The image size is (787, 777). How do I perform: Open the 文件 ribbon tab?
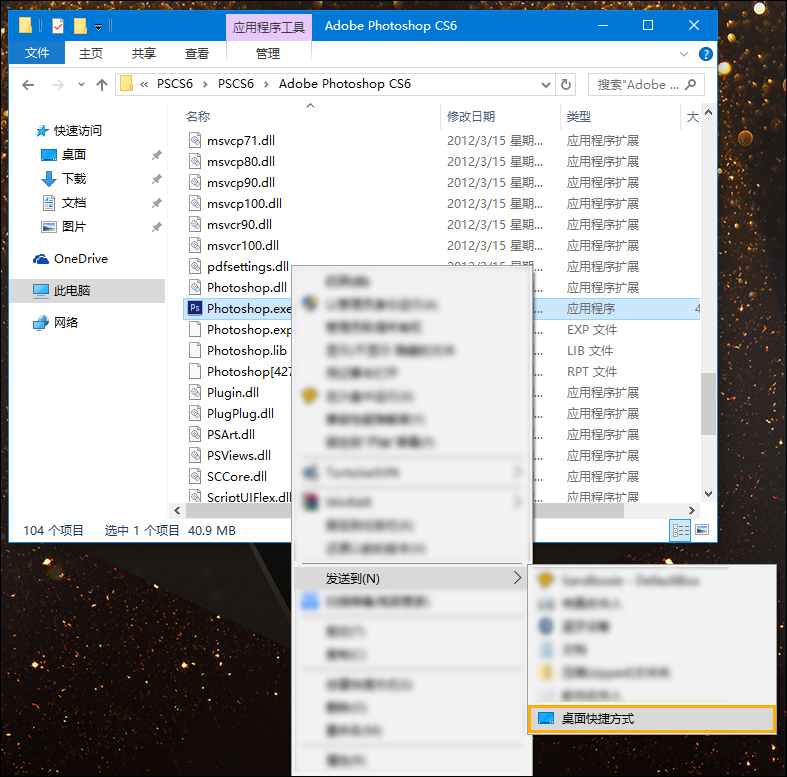pyautogui.click(x=37, y=53)
